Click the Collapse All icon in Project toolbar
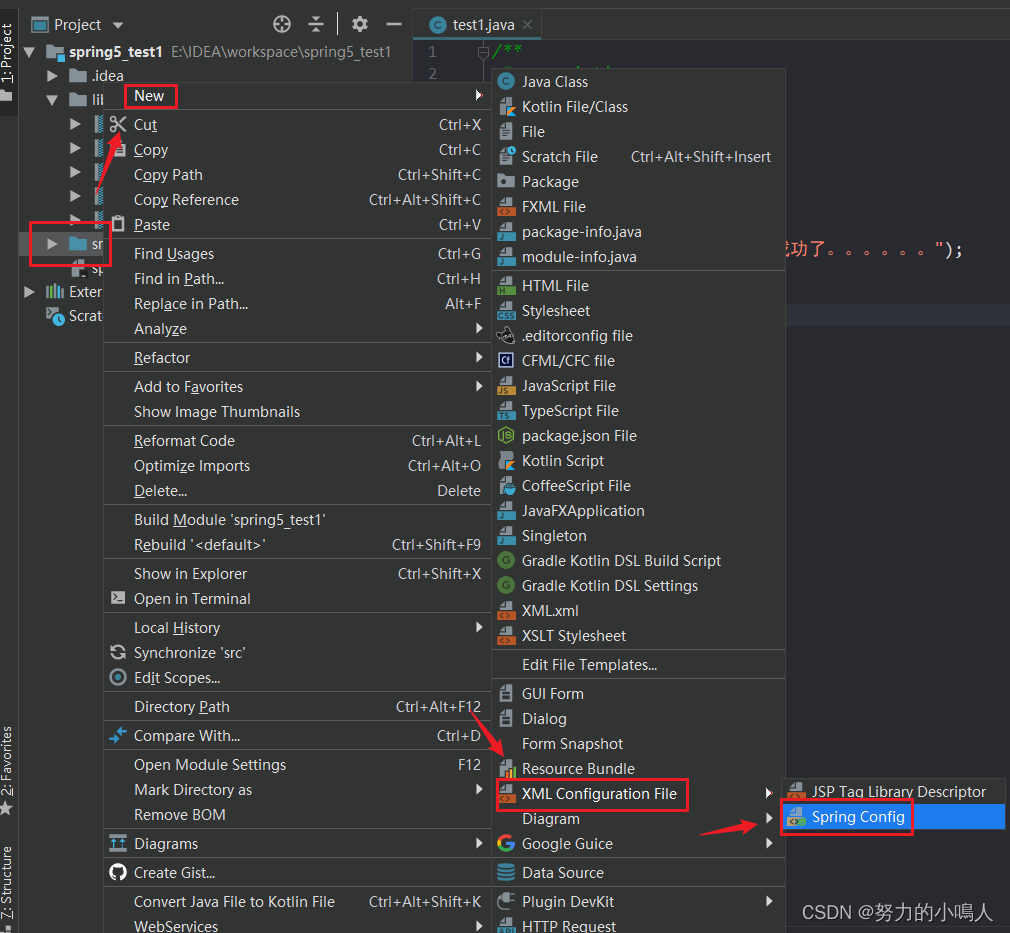 (x=316, y=24)
